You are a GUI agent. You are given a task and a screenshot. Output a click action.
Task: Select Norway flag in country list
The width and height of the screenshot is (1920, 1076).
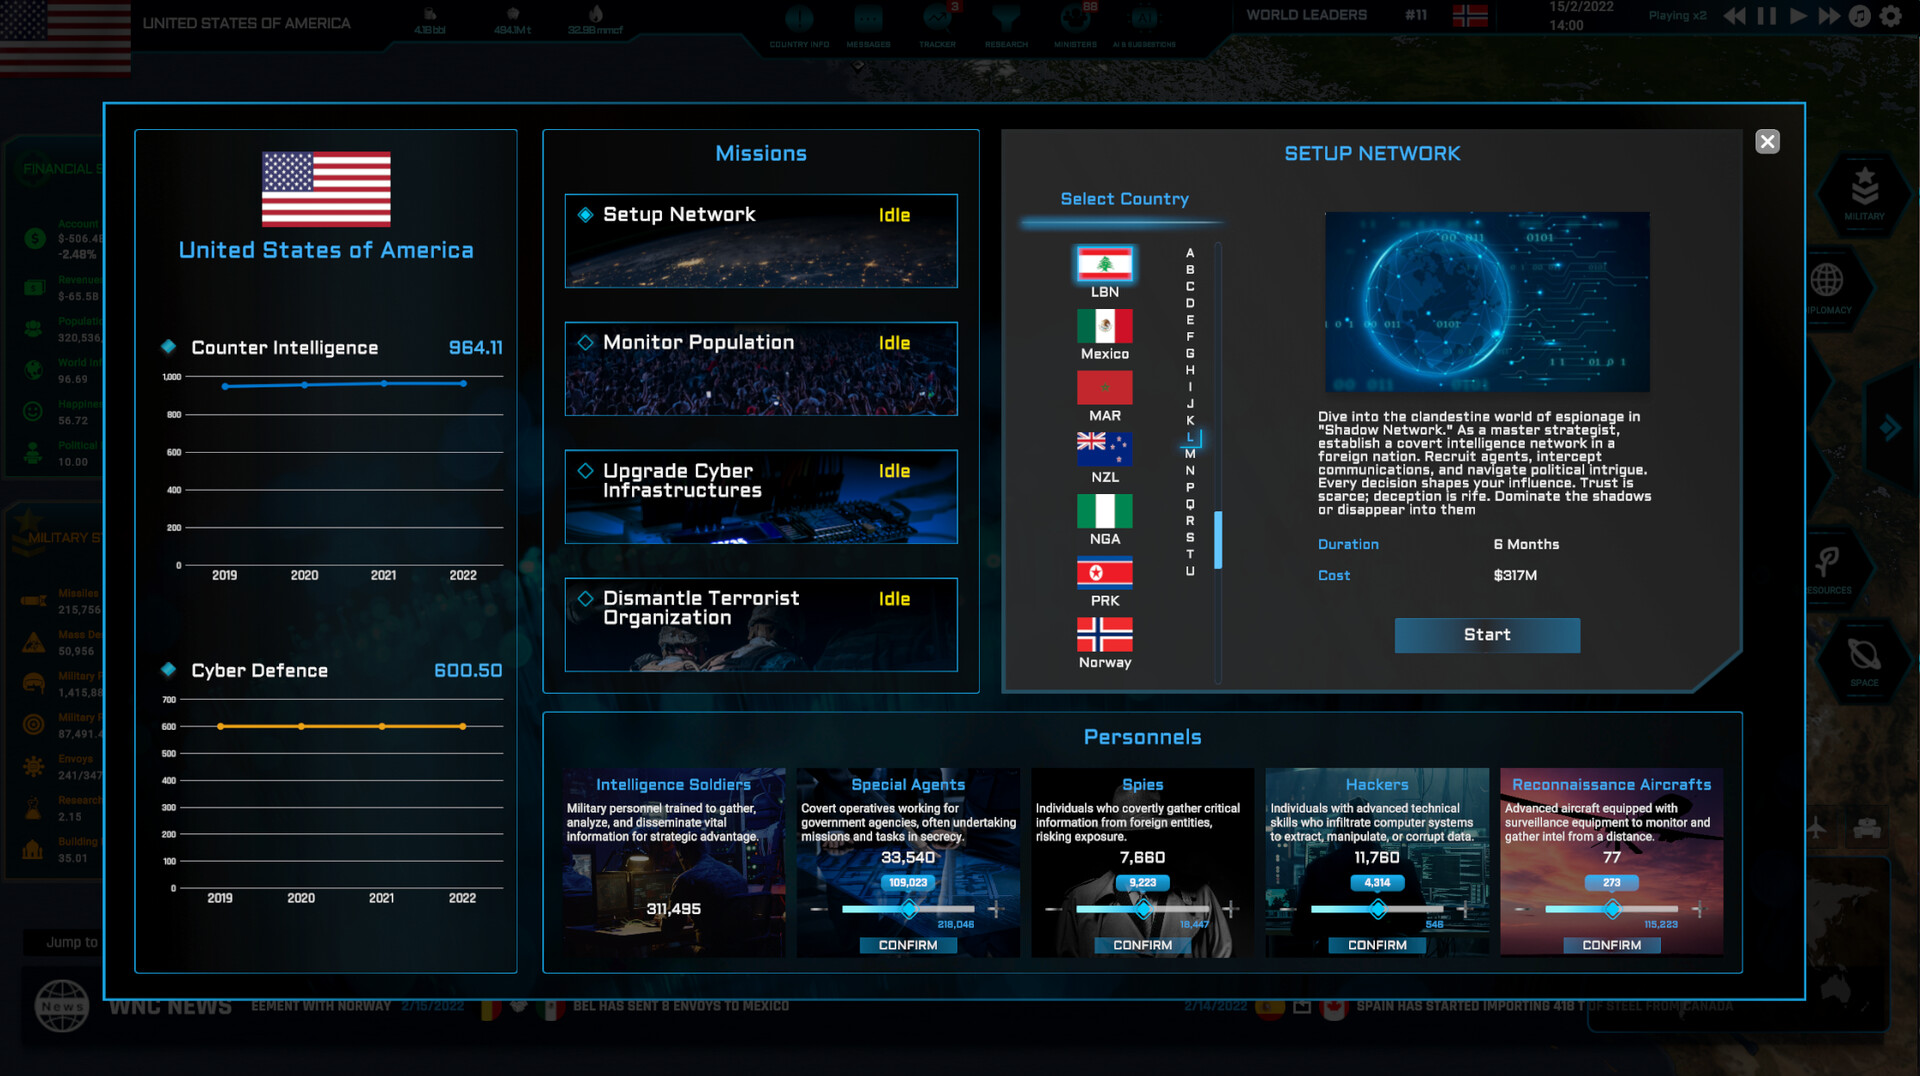click(1104, 635)
